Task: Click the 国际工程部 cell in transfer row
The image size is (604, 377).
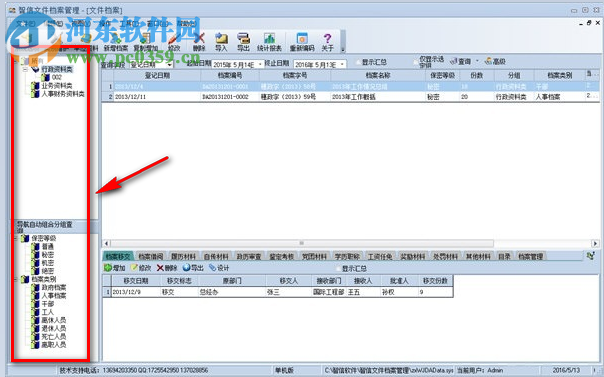Action: click(329, 292)
